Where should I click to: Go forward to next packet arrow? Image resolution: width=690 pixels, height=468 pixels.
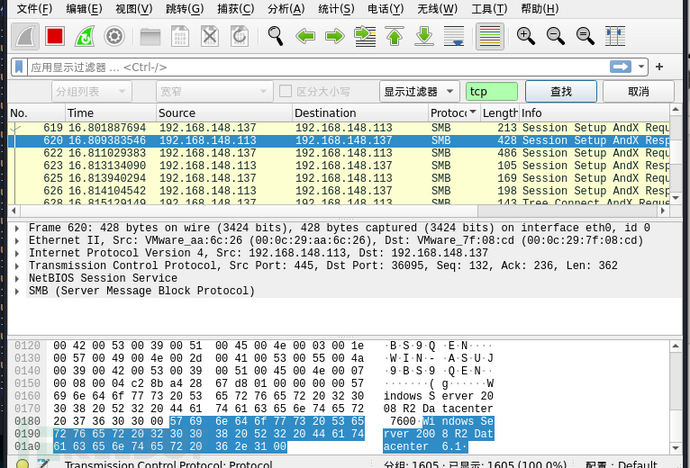tap(335, 36)
